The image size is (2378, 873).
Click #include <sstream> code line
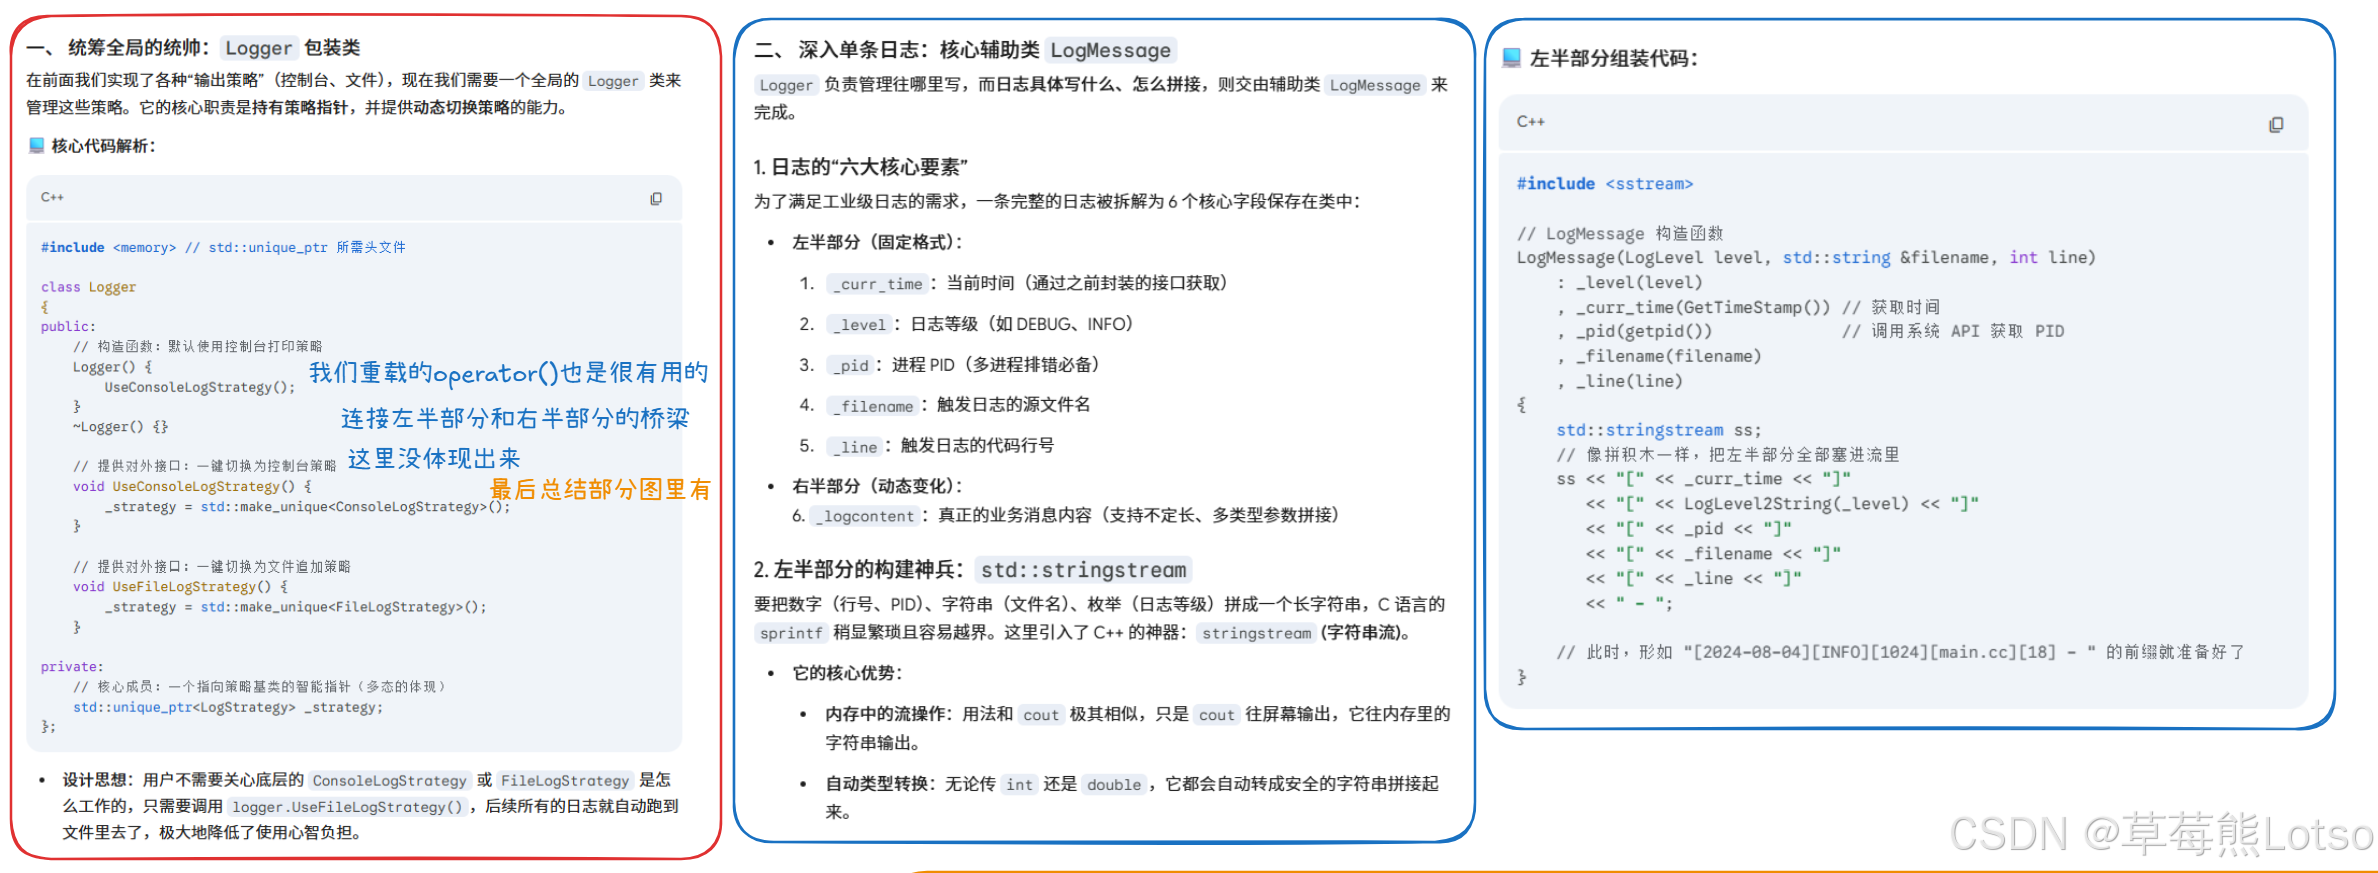[1605, 184]
